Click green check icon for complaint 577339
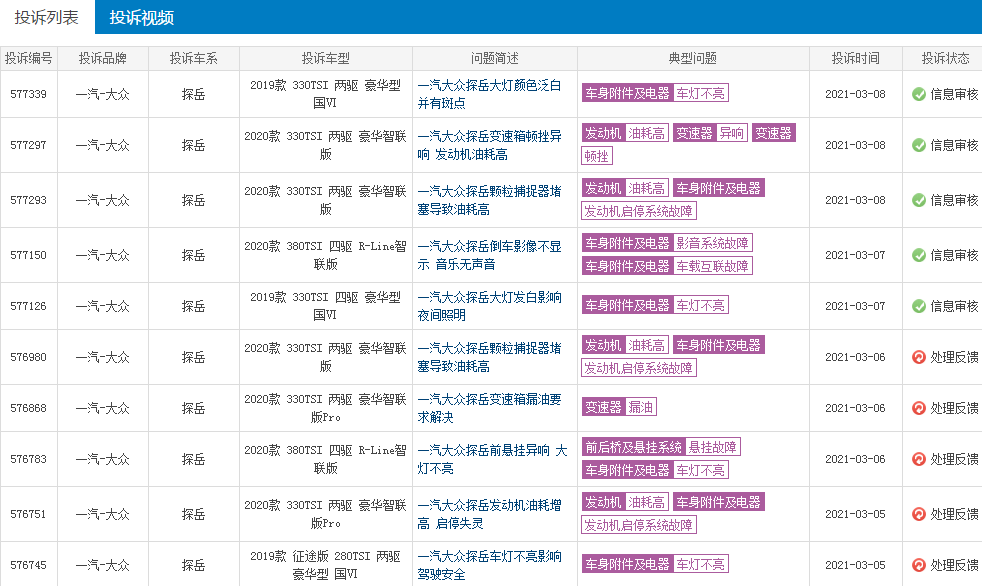The height and width of the screenshot is (586, 982). click(x=919, y=94)
